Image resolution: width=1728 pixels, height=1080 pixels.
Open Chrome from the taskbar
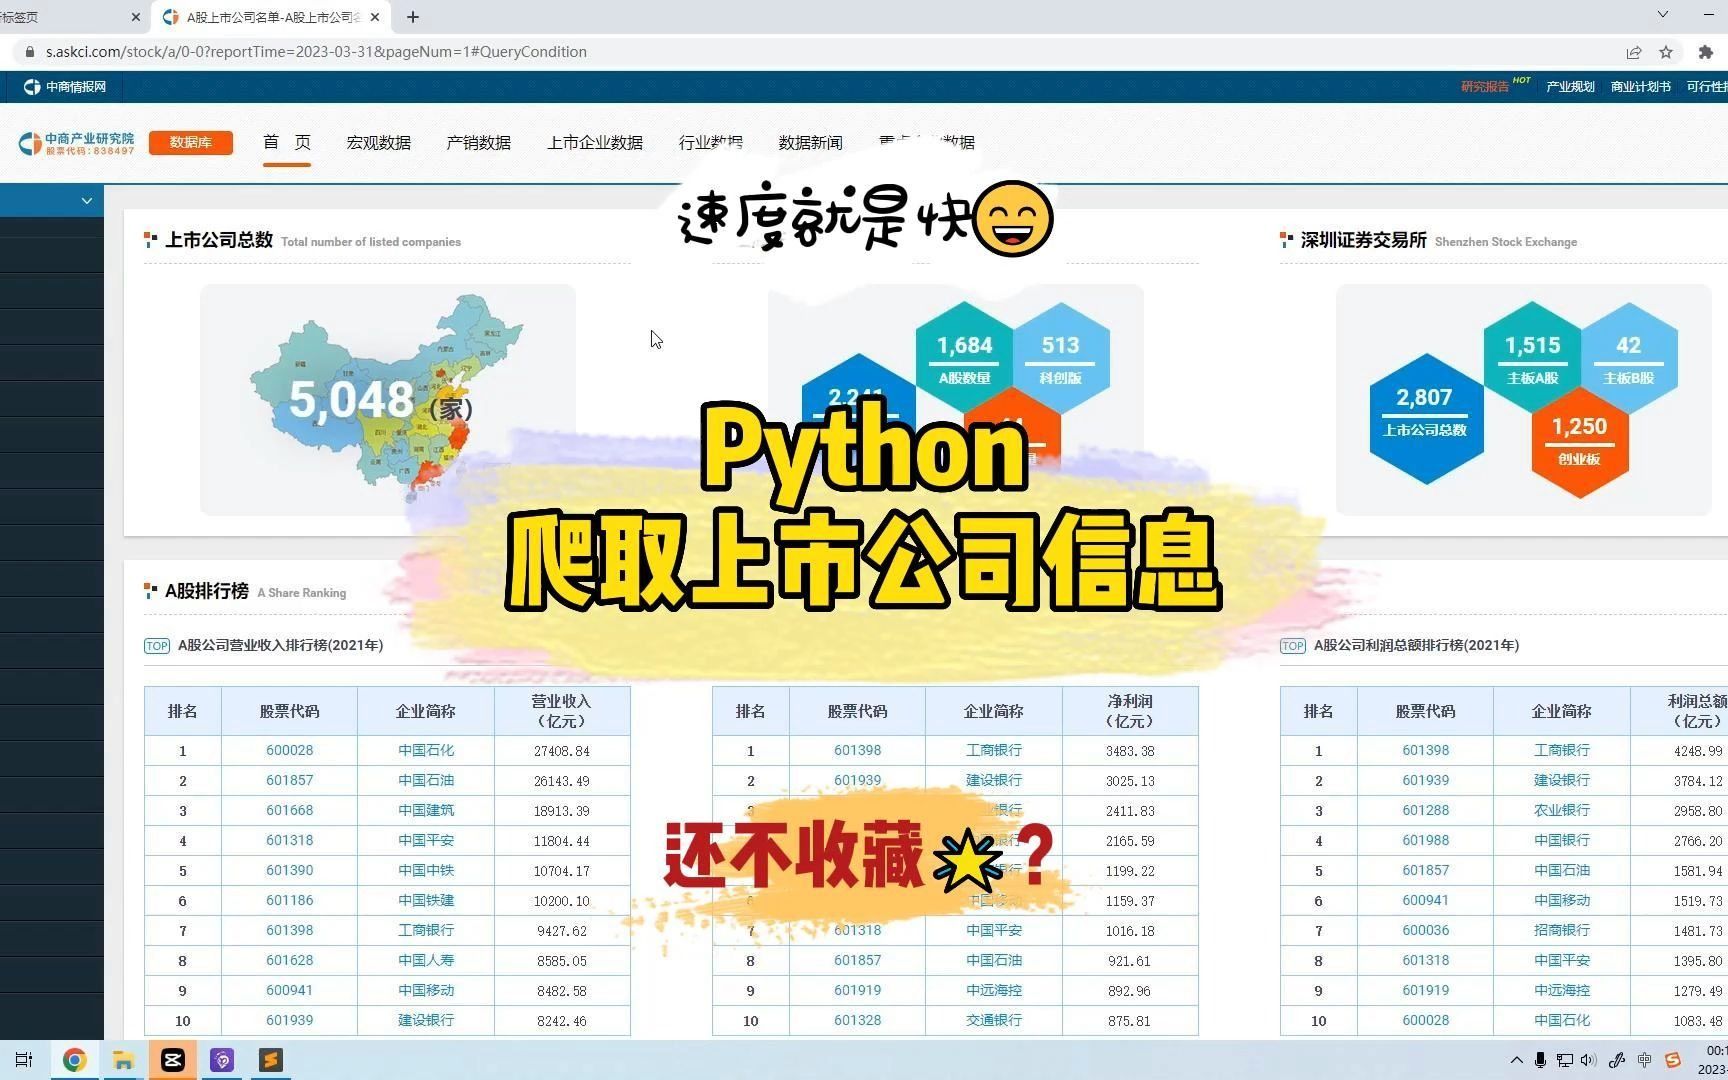coord(74,1060)
